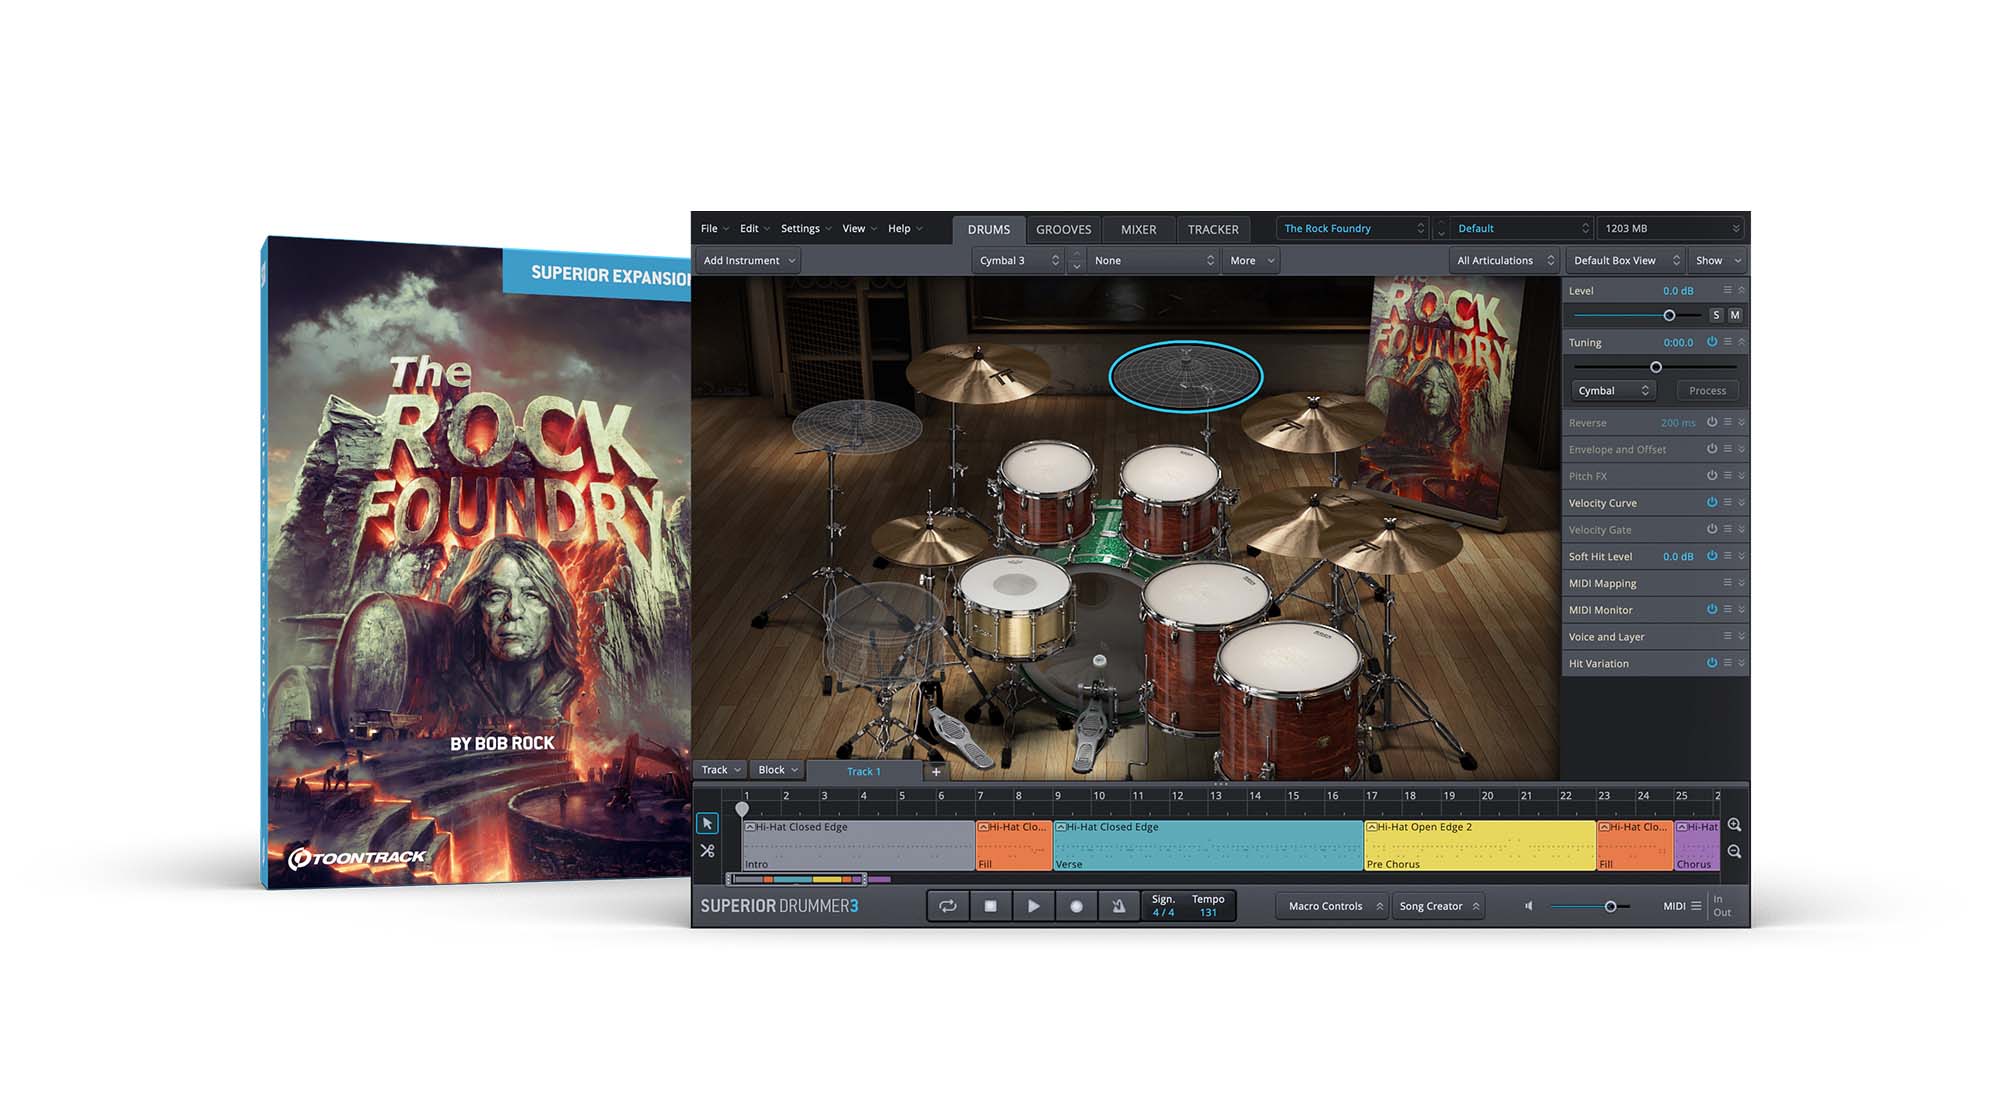This screenshot has width=2000, height=1117.
Task: Click the Song Creator button
Action: pyautogui.click(x=1438, y=906)
